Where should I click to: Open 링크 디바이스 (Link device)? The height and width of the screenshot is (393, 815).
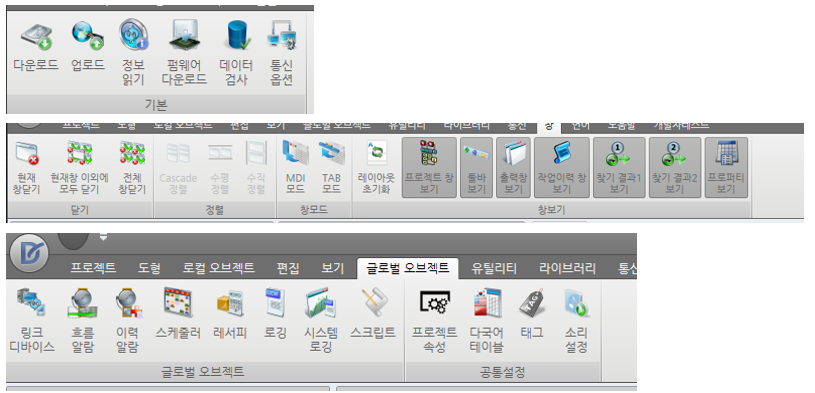[32, 321]
